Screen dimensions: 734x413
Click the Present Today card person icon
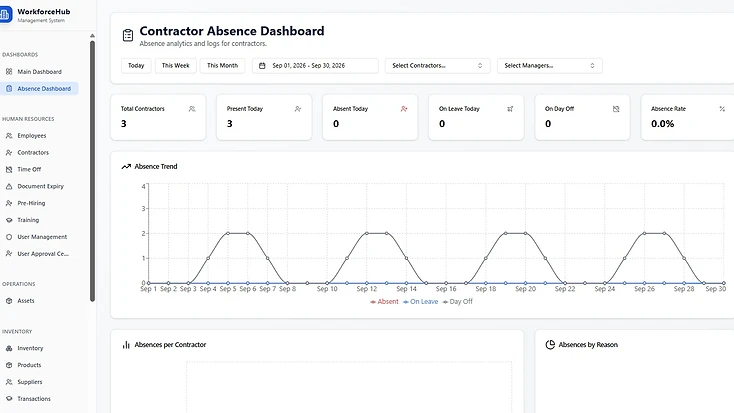tap(298, 109)
